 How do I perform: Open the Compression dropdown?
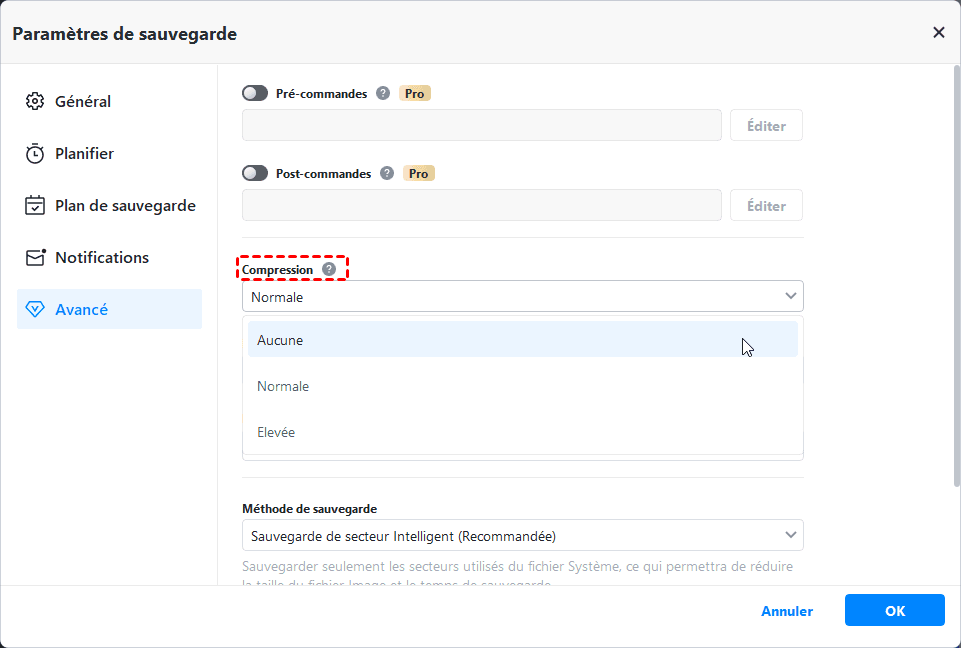point(522,296)
